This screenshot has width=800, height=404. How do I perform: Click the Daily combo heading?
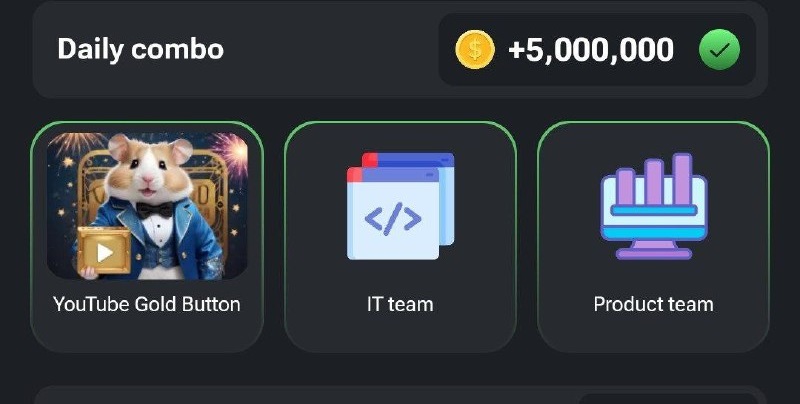click(140, 49)
